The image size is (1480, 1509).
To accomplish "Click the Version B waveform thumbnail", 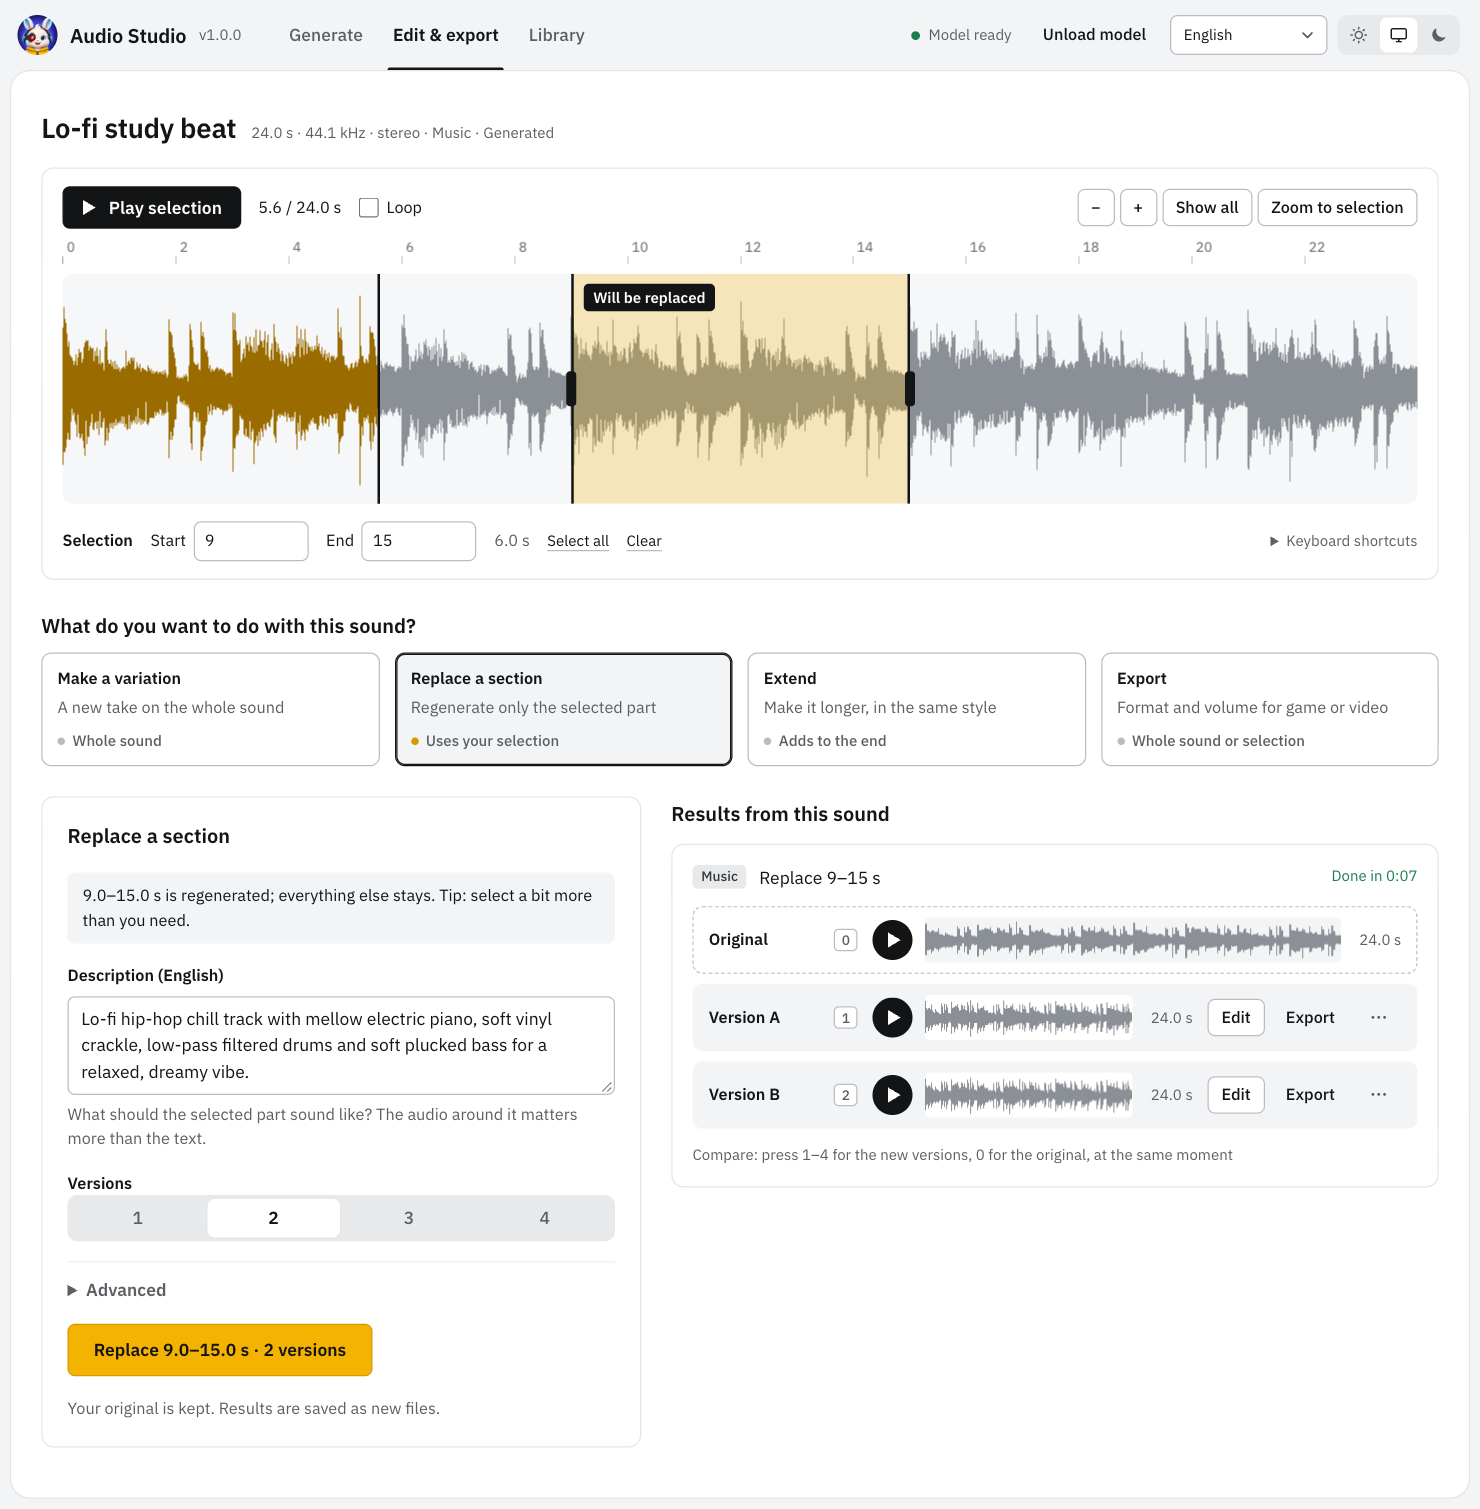I will point(1029,1095).
